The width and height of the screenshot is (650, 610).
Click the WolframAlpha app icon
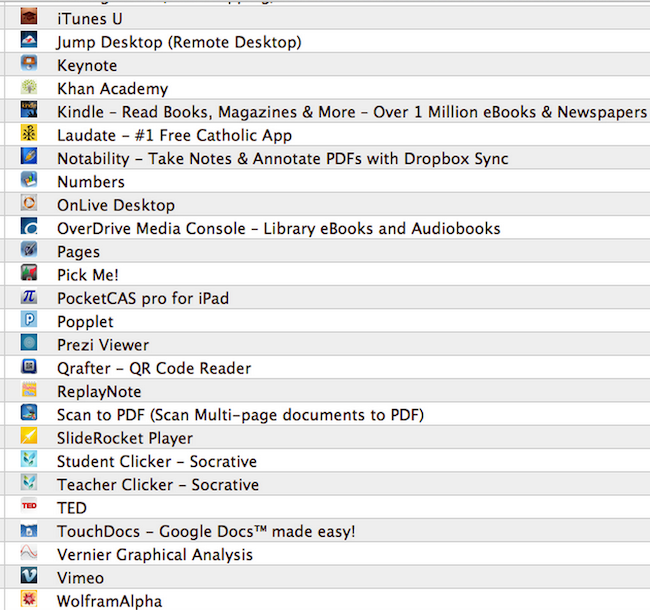(x=29, y=599)
